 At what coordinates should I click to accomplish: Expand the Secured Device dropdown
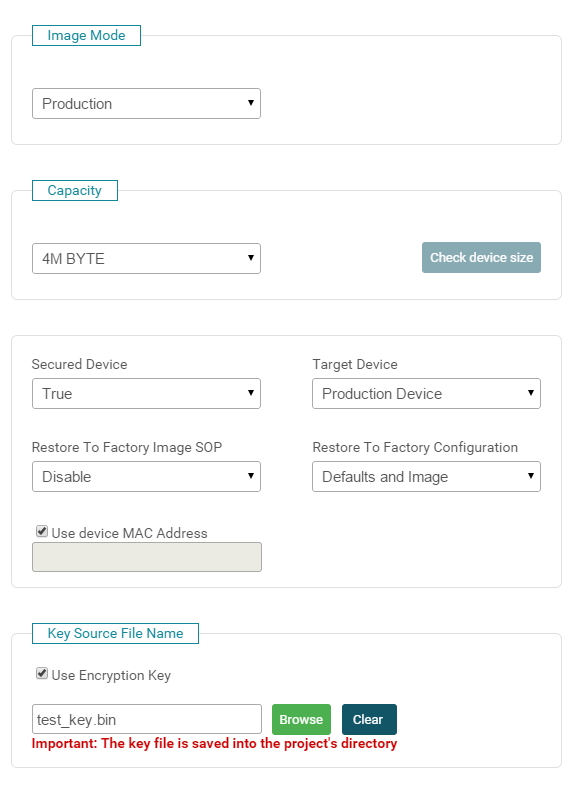point(146,393)
